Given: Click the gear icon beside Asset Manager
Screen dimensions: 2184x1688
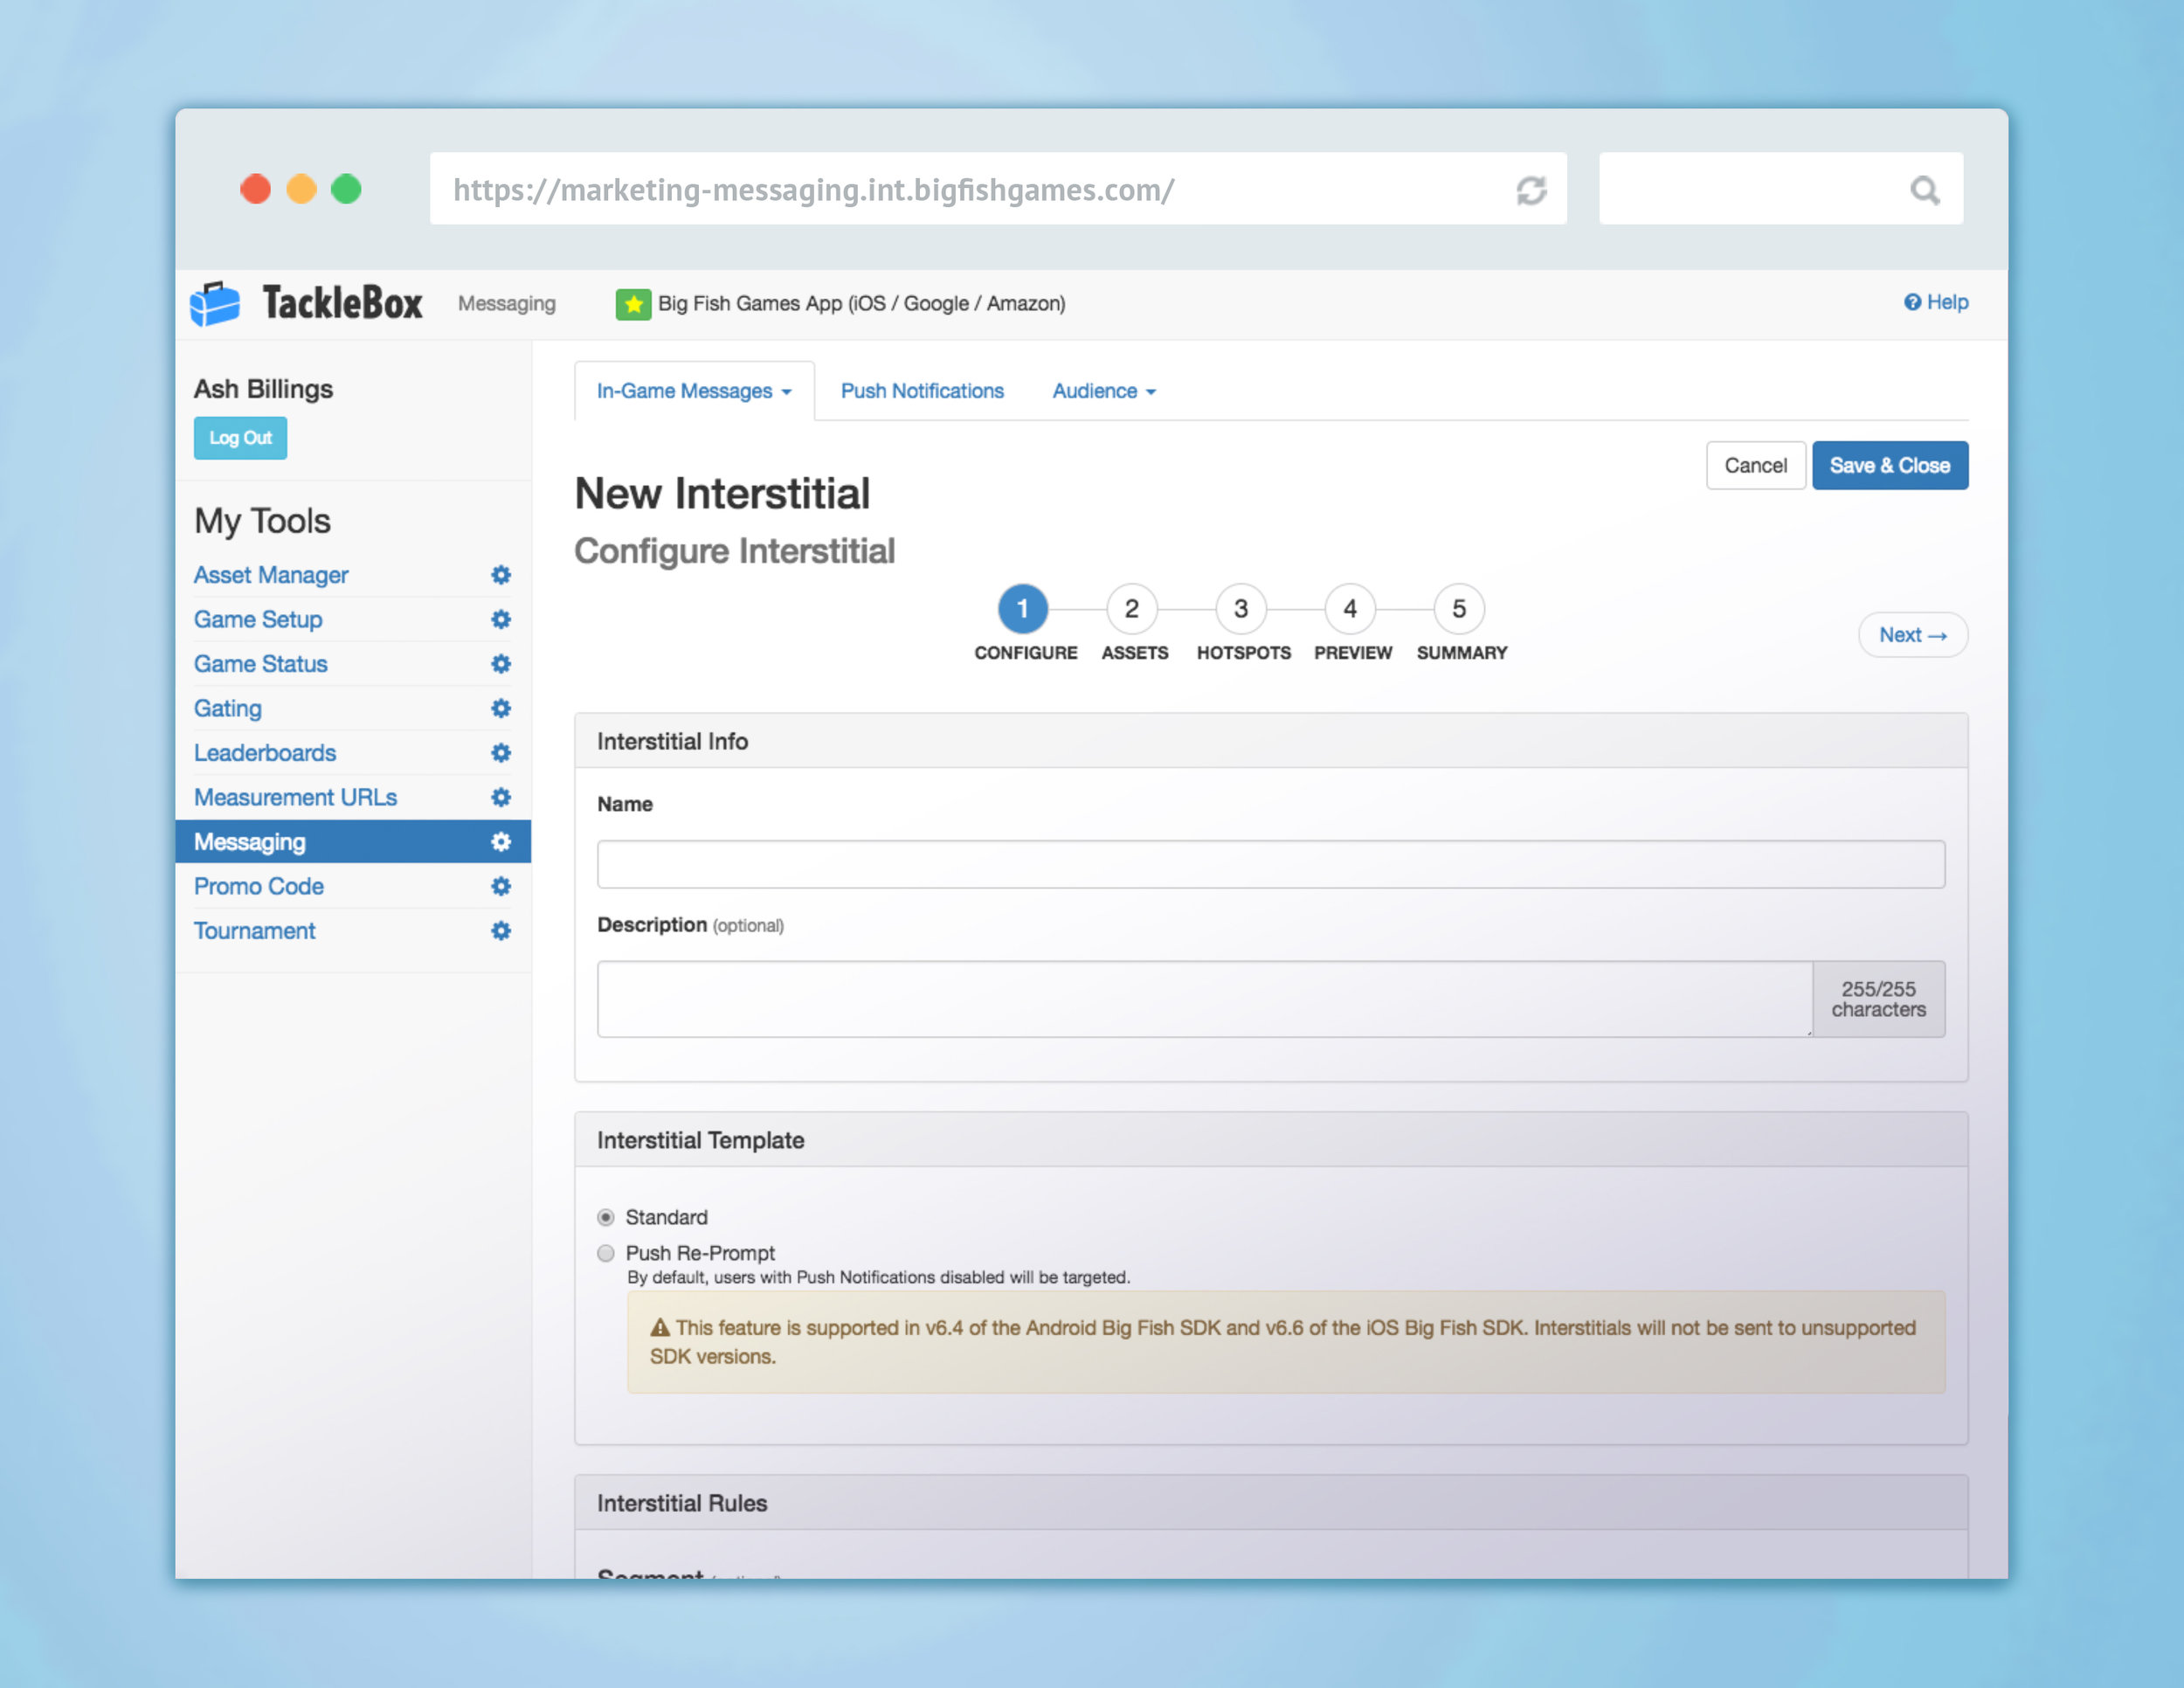Looking at the screenshot, I should tap(501, 575).
